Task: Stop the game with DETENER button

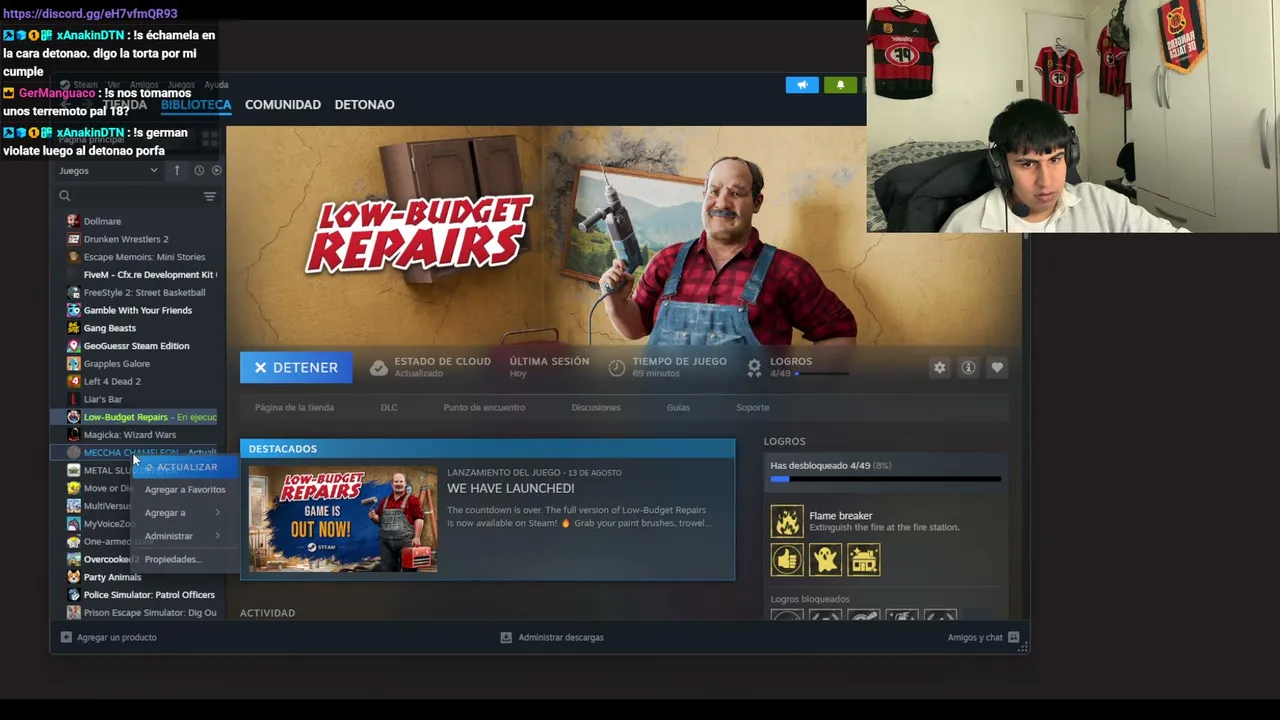Action: click(x=296, y=368)
